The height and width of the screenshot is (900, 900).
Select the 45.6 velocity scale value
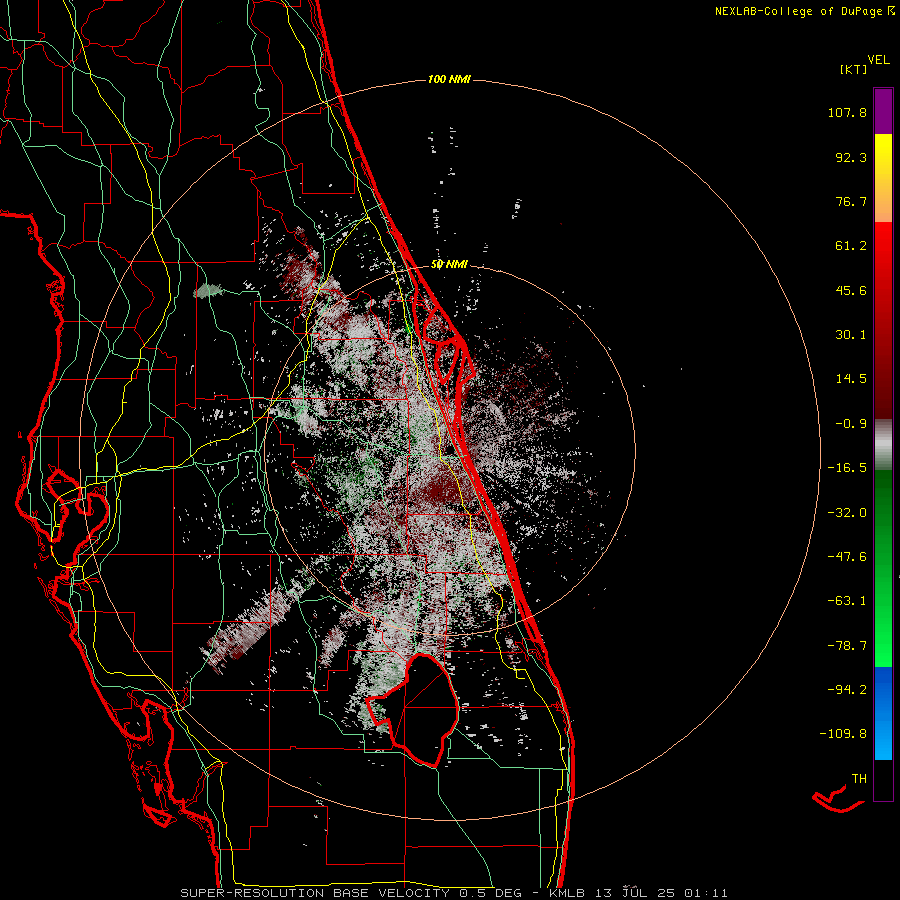point(851,290)
